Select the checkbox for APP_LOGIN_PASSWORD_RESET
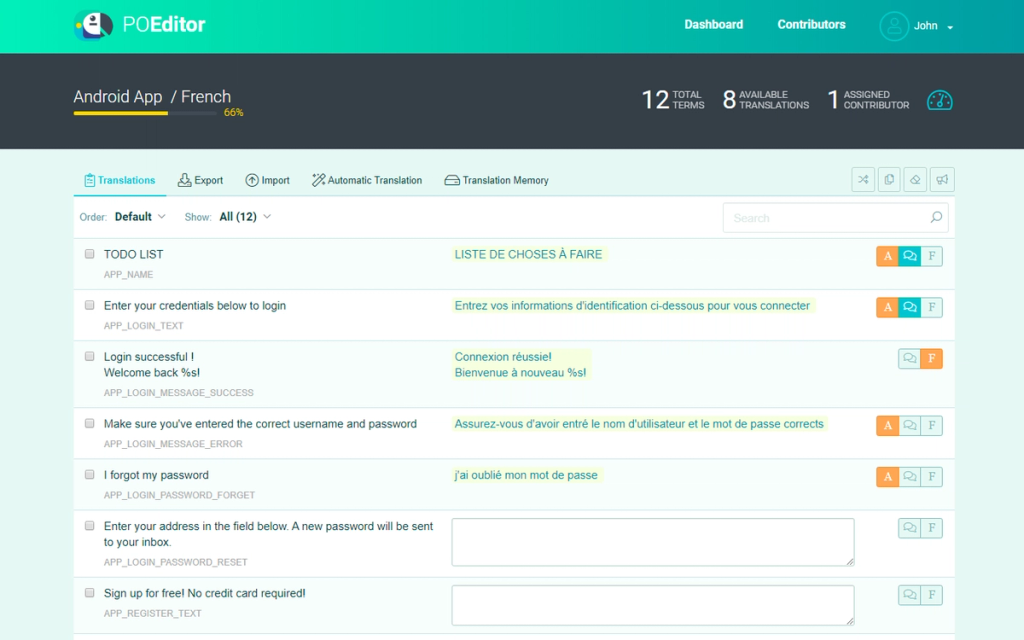Screen dimensions: 1024x640 89,526
